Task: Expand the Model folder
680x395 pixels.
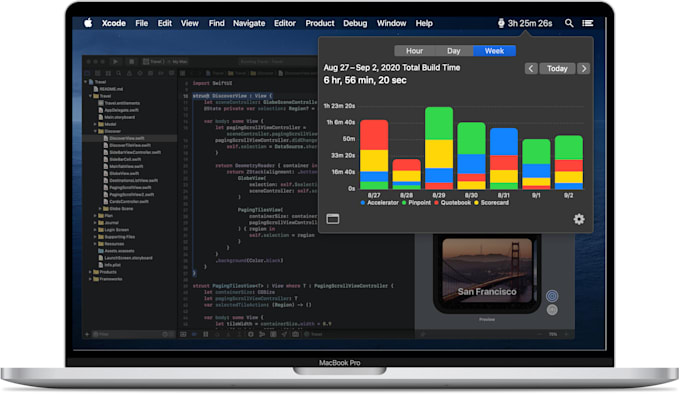Action: click(95, 124)
